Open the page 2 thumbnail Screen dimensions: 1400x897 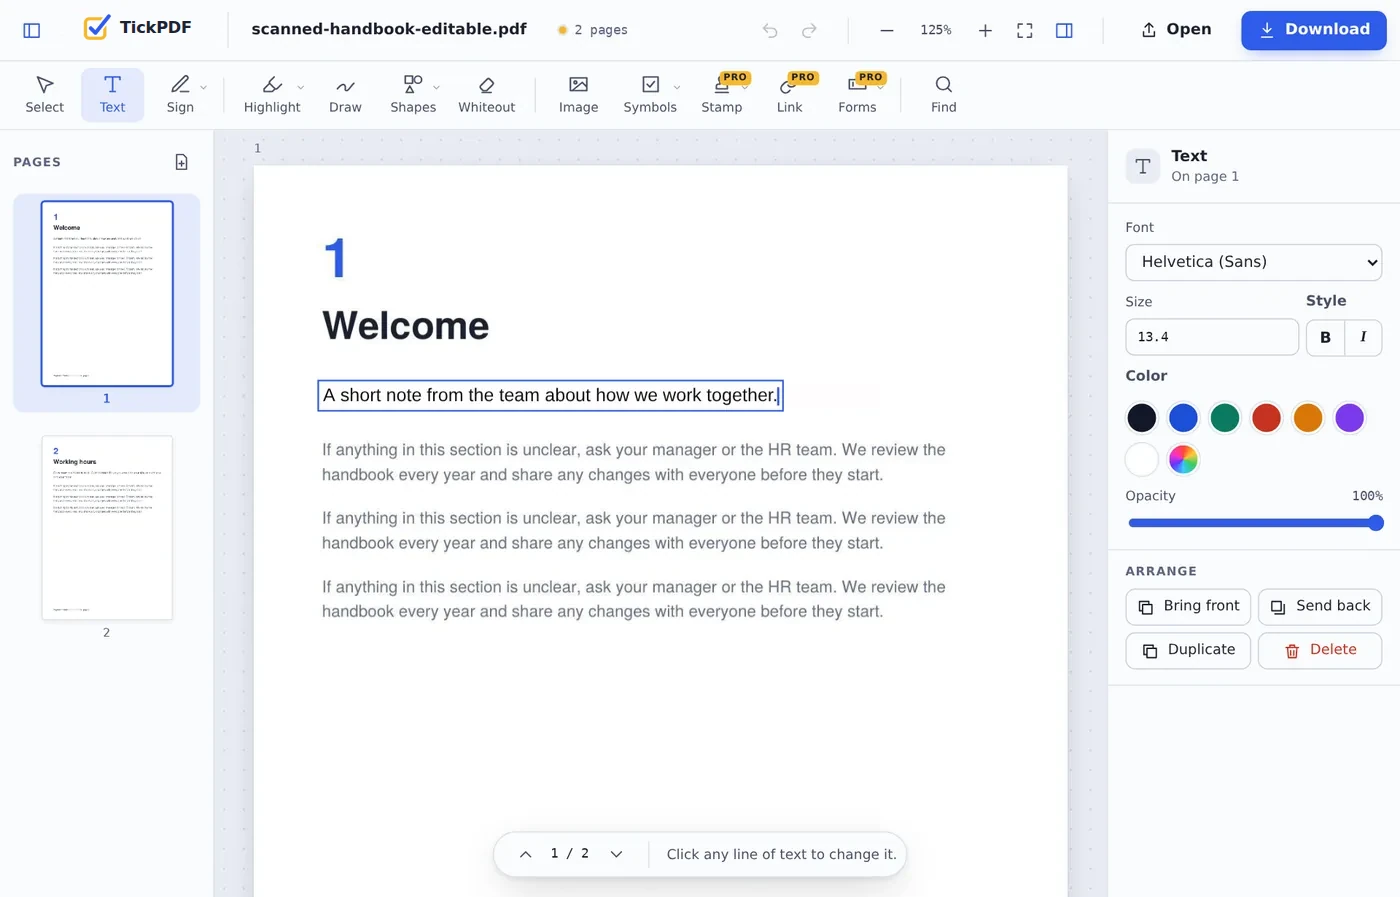107,528
